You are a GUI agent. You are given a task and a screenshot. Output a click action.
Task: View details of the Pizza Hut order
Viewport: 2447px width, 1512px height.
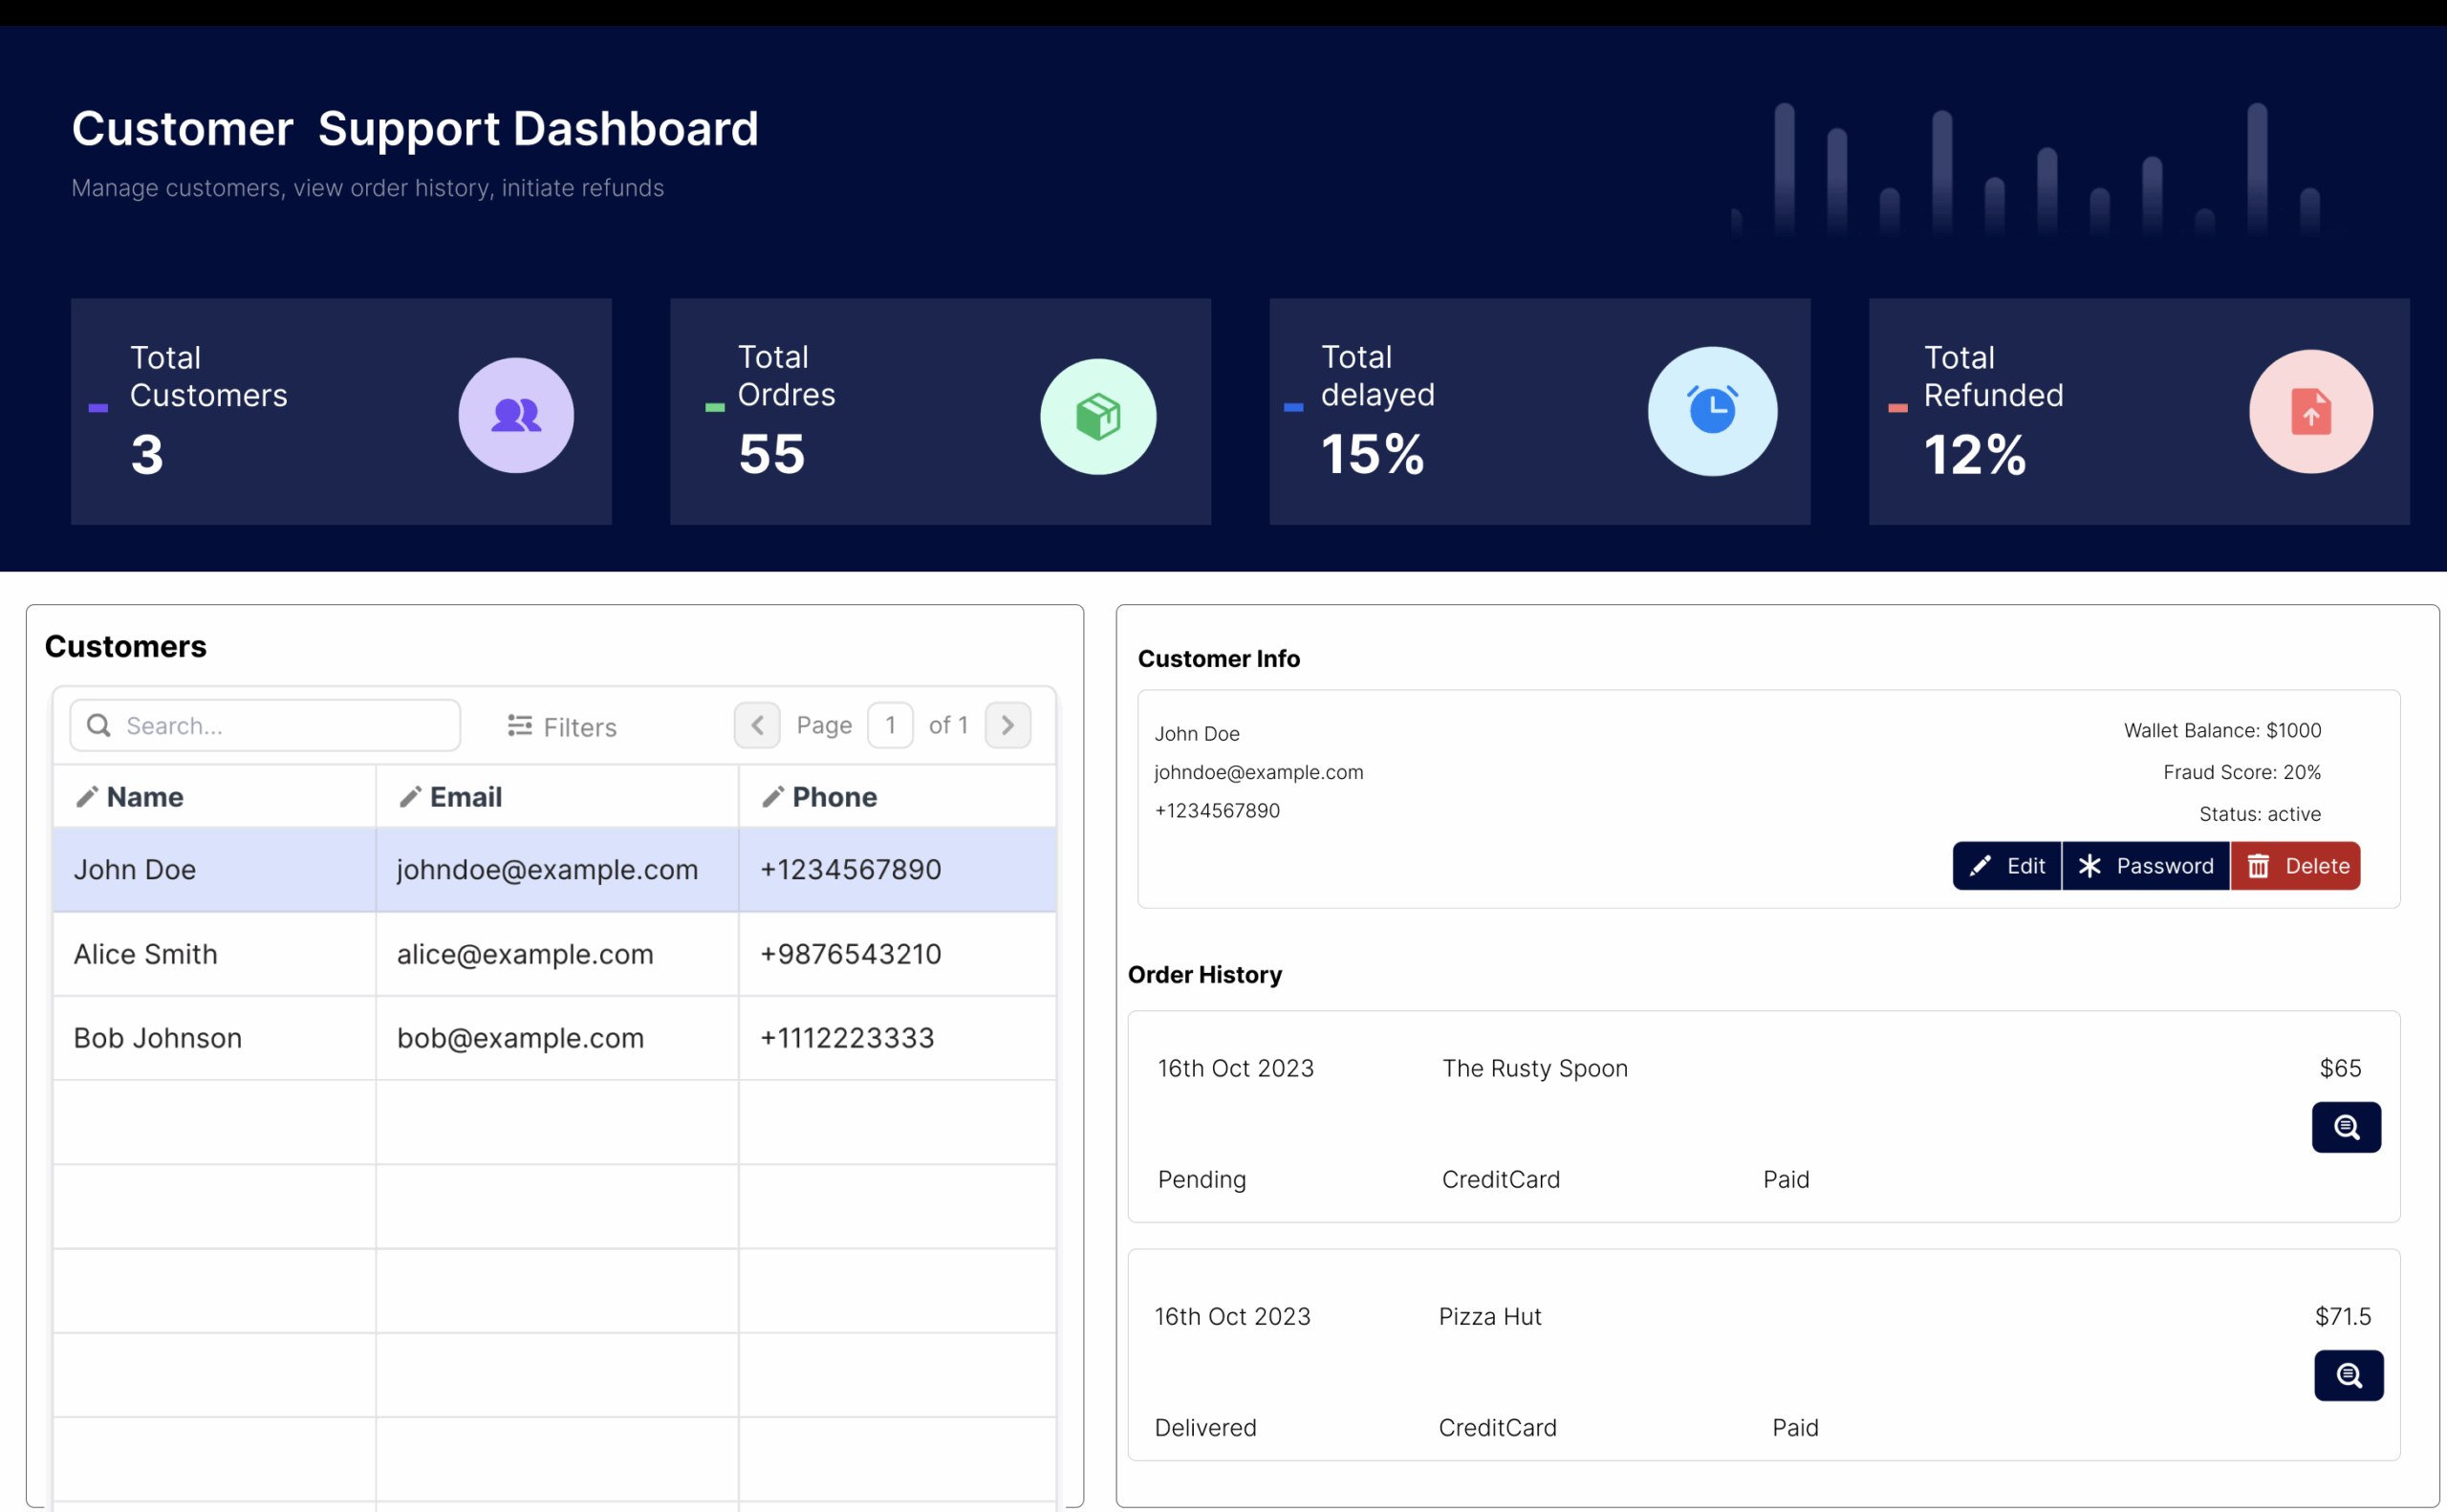2349,1375
